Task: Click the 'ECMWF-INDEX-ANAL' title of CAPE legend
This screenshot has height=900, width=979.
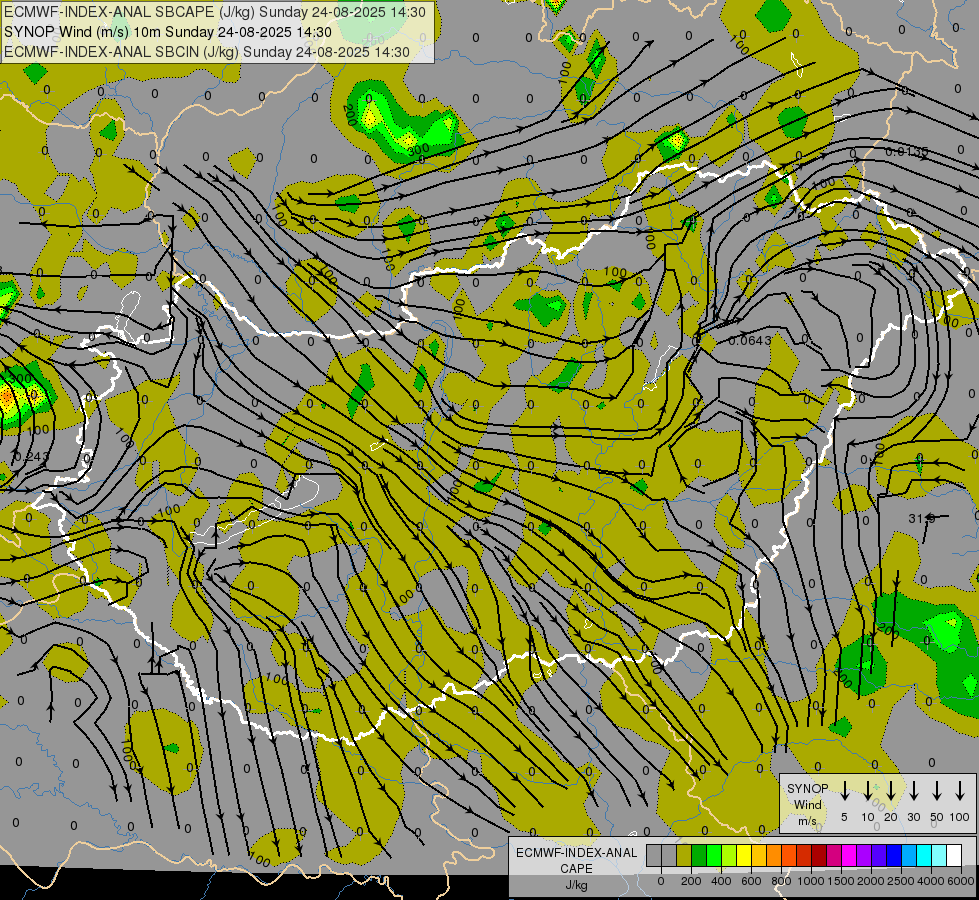Action: coord(576,853)
